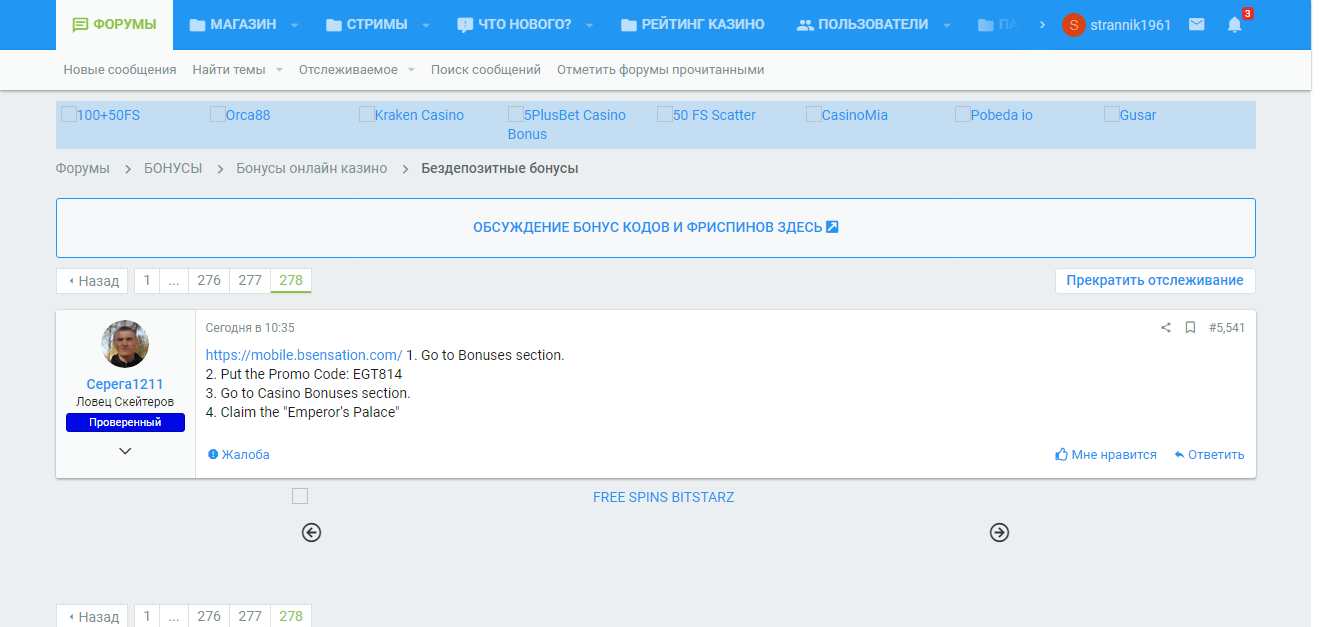Bookmark post #5,541 with bookmark icon
The height and width of the screenshot is (627, 1326).
point(1190,327)
